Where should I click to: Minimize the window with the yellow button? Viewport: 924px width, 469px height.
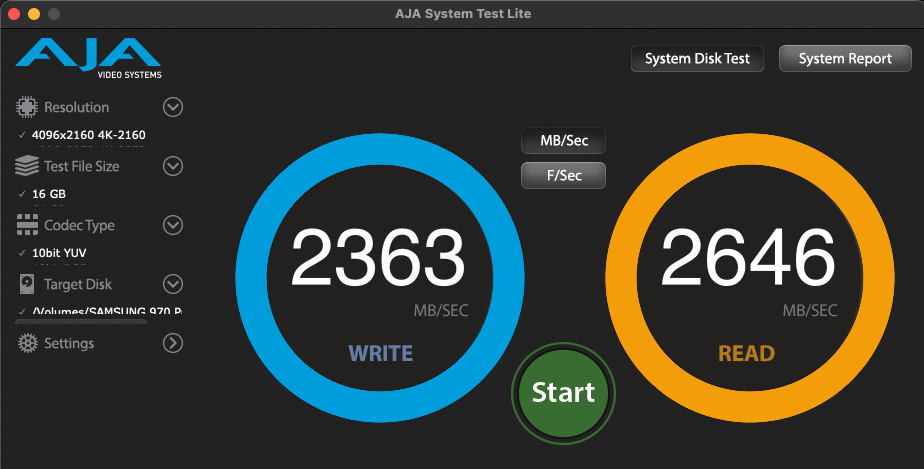(x=34, y=14)
